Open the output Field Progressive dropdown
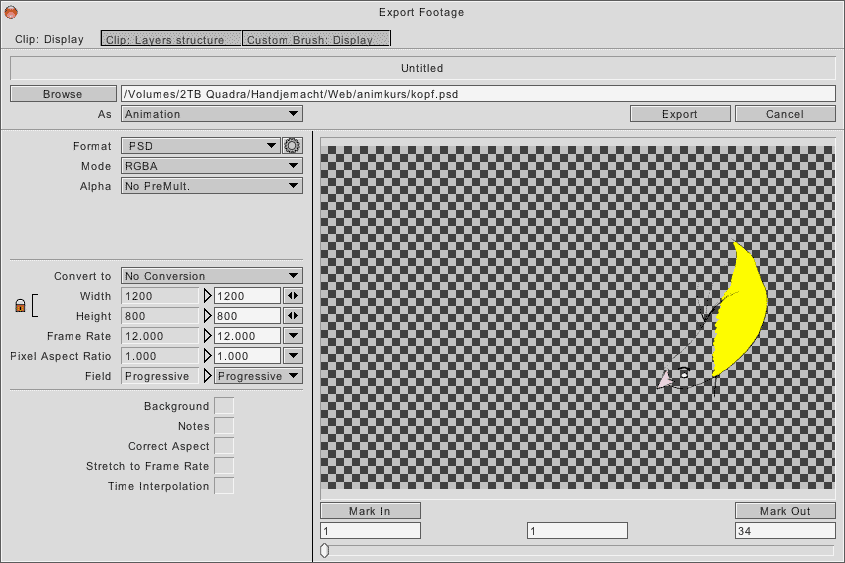The height and width of the screenshot is (563, 845). [x=259, y=376]
